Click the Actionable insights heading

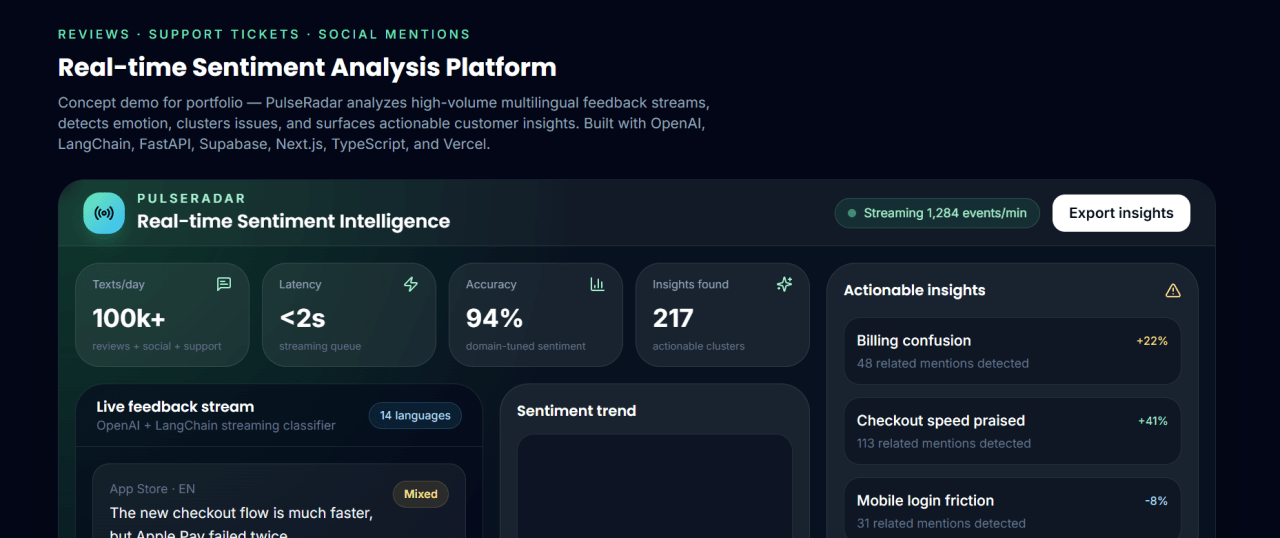coord(914,290)
